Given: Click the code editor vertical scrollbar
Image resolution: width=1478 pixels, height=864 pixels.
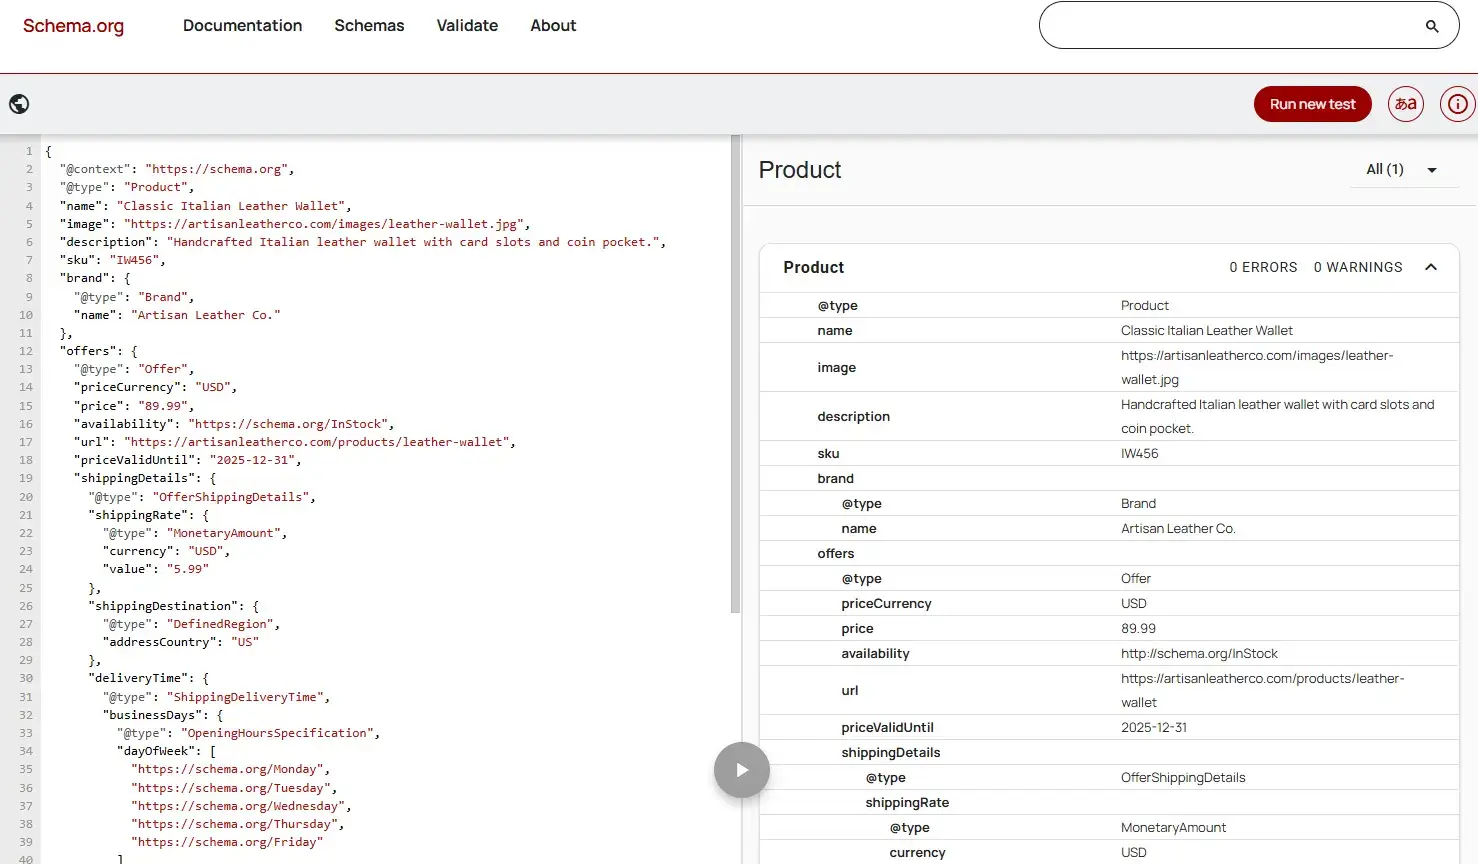Looking at the screenshot, I should 735,375.
